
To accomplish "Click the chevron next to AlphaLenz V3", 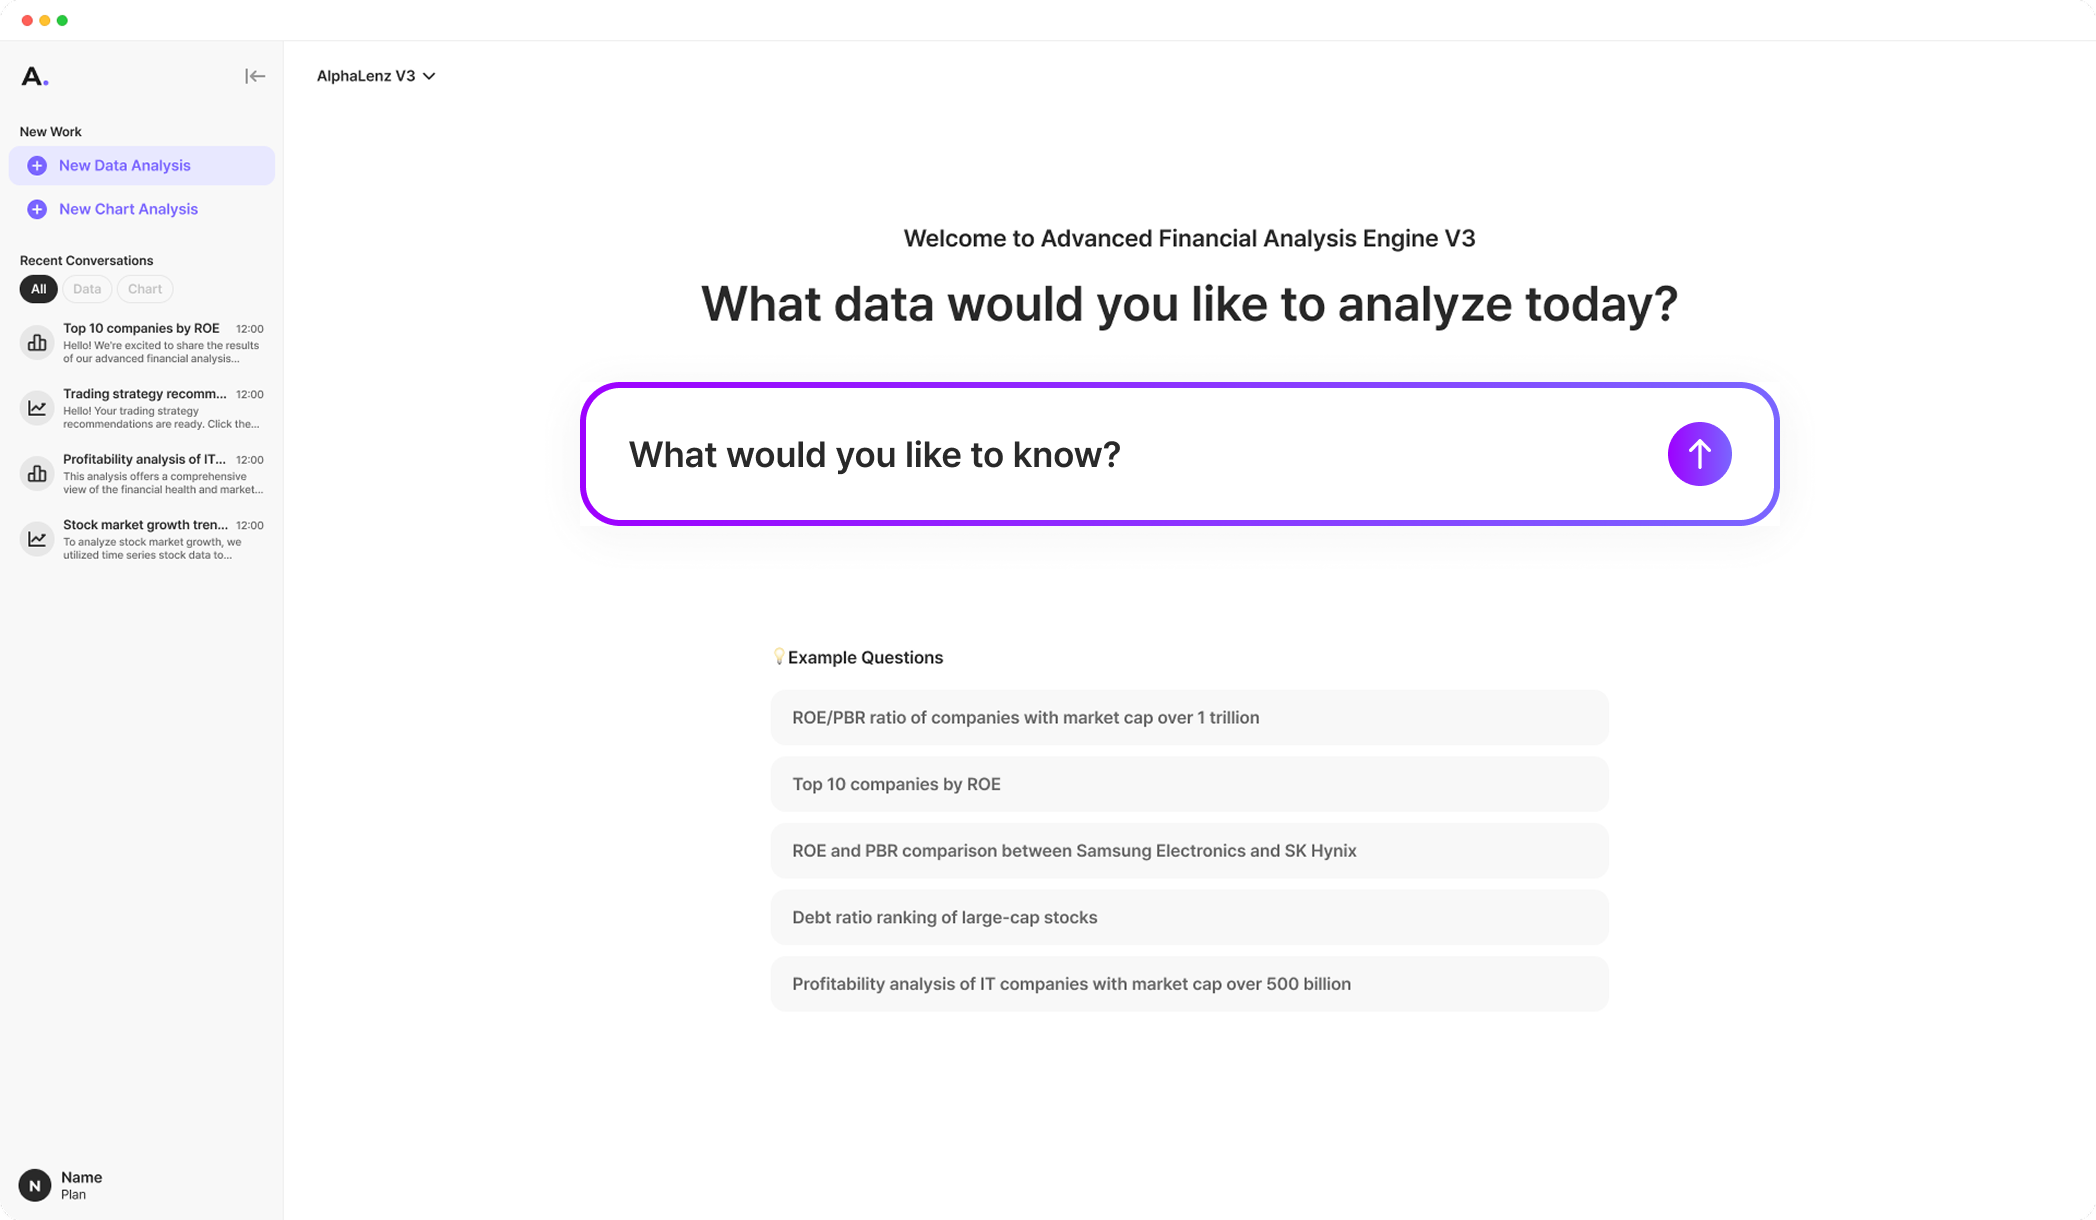I will pyautogui.click(x=429, y=76).
